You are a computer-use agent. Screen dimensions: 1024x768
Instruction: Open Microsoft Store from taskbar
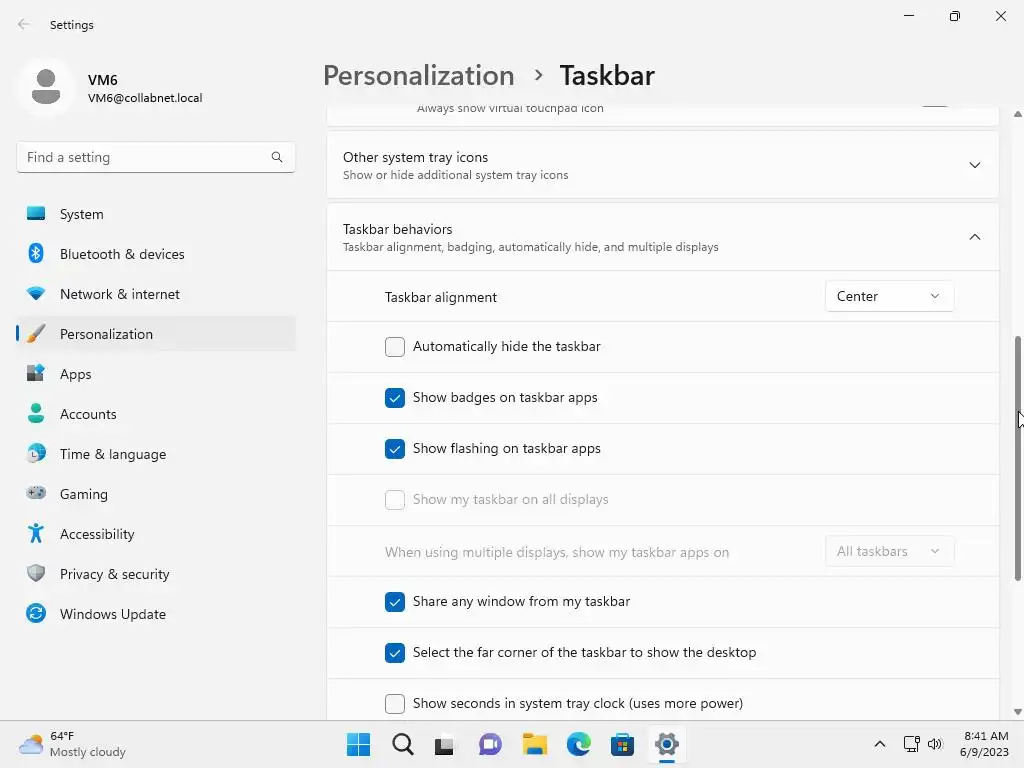[x=622, y=744]
